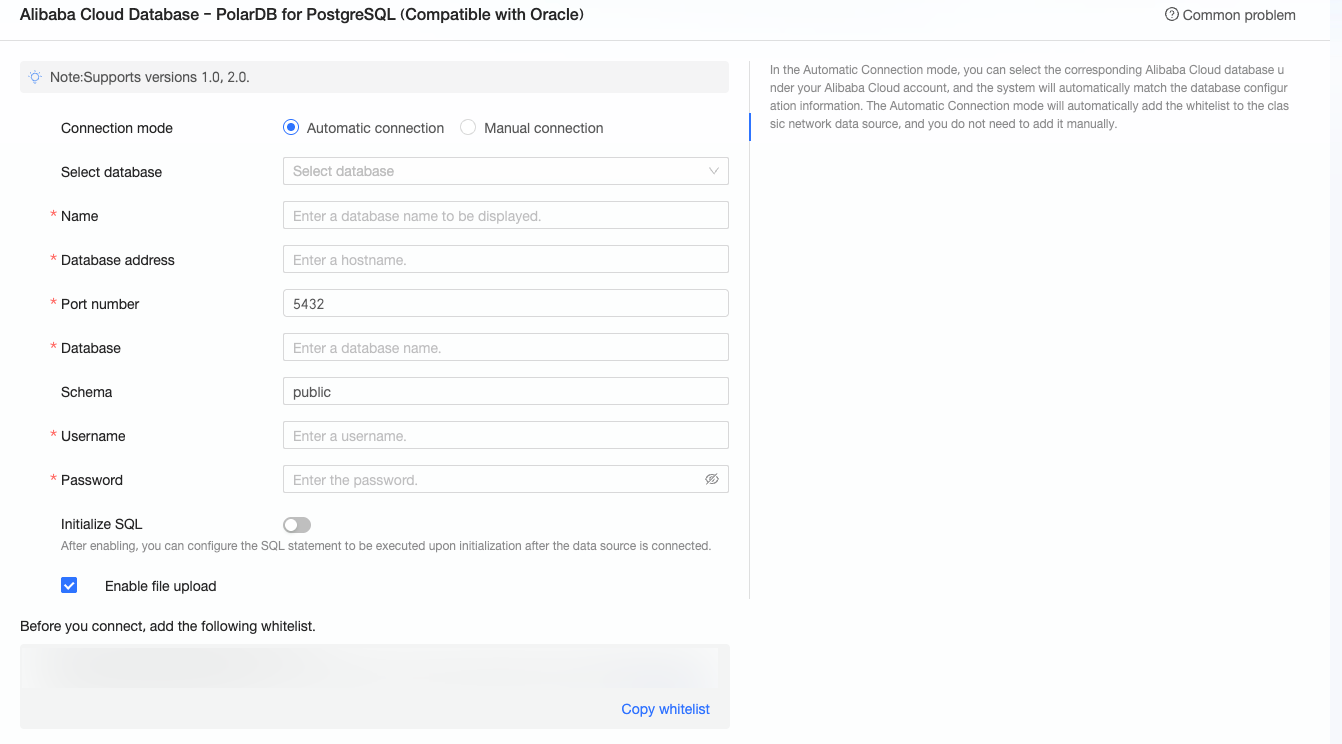This screenshot has height=744, width=1342.
Task: Uncheck Enable file upload checkbox
Action: 69,585
